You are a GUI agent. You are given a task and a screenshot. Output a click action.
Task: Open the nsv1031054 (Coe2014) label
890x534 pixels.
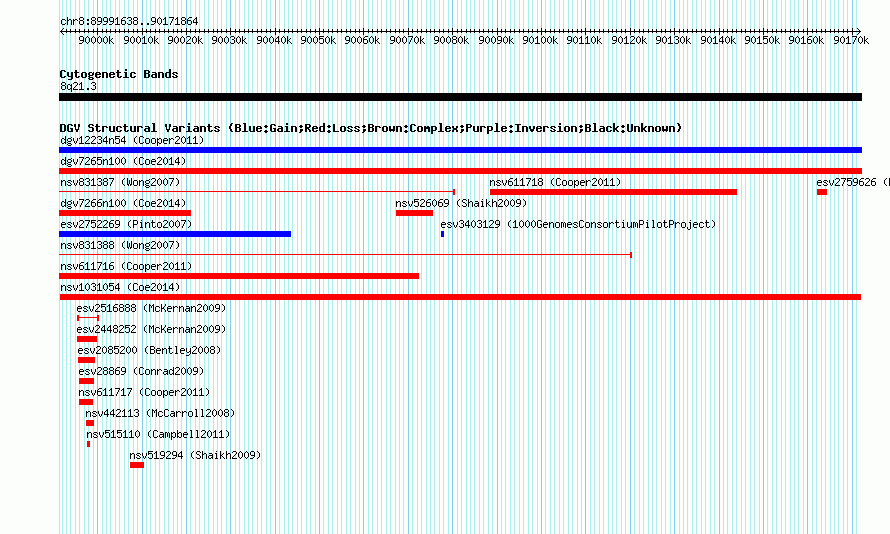120,287
